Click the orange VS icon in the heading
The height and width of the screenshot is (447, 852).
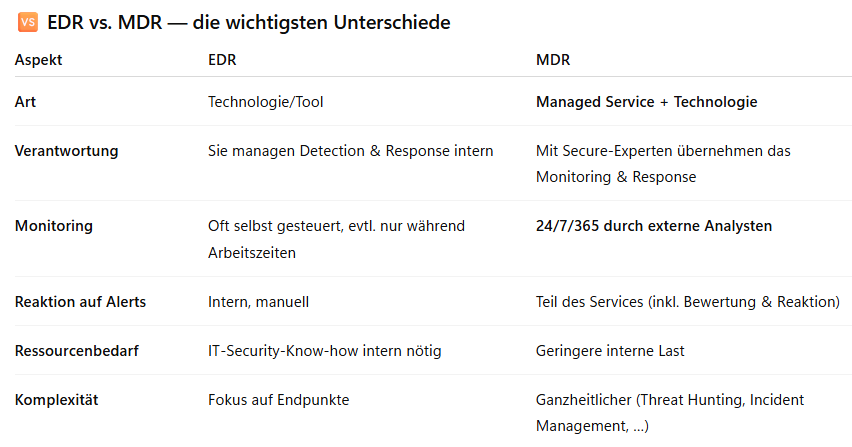27,22
